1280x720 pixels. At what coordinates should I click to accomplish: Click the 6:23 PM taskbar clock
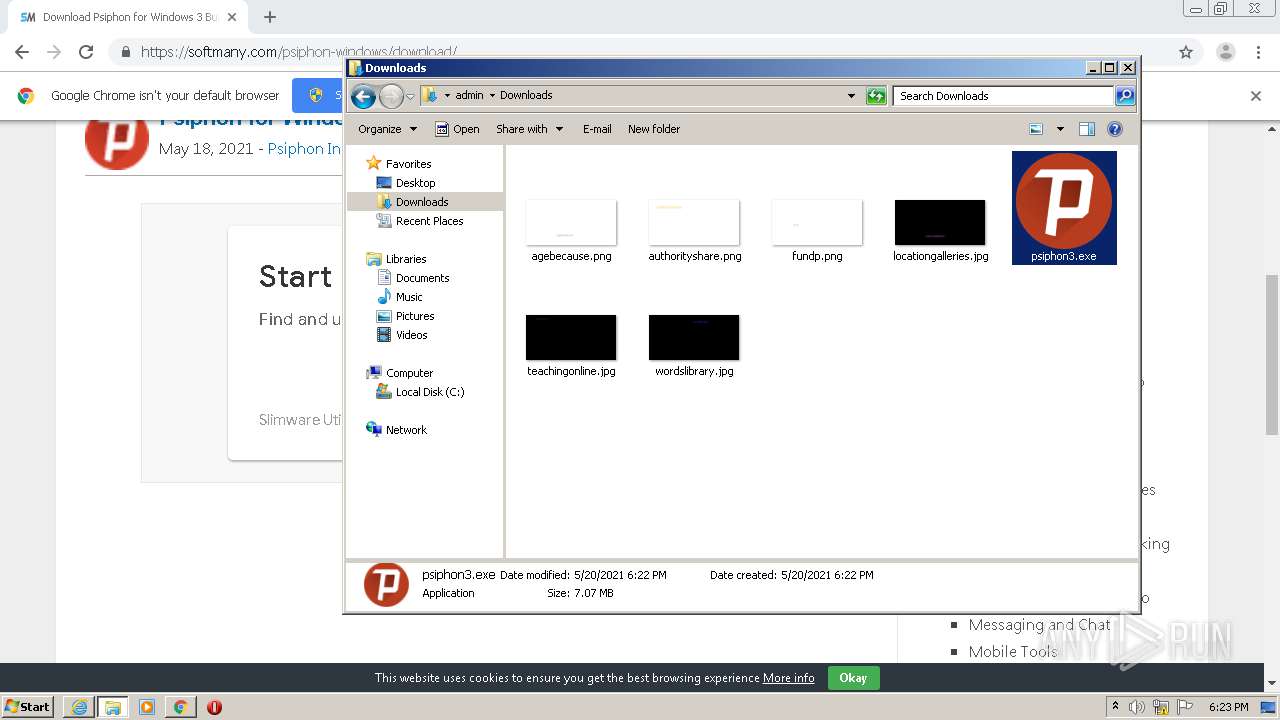(x=1228, y=707)
